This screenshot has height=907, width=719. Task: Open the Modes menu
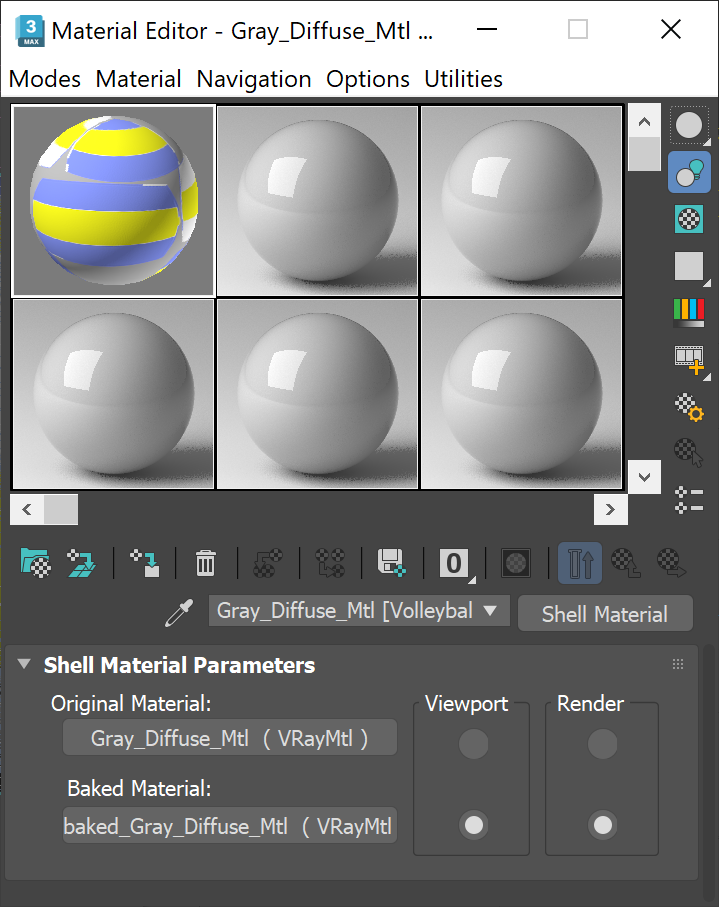point(45,79)
